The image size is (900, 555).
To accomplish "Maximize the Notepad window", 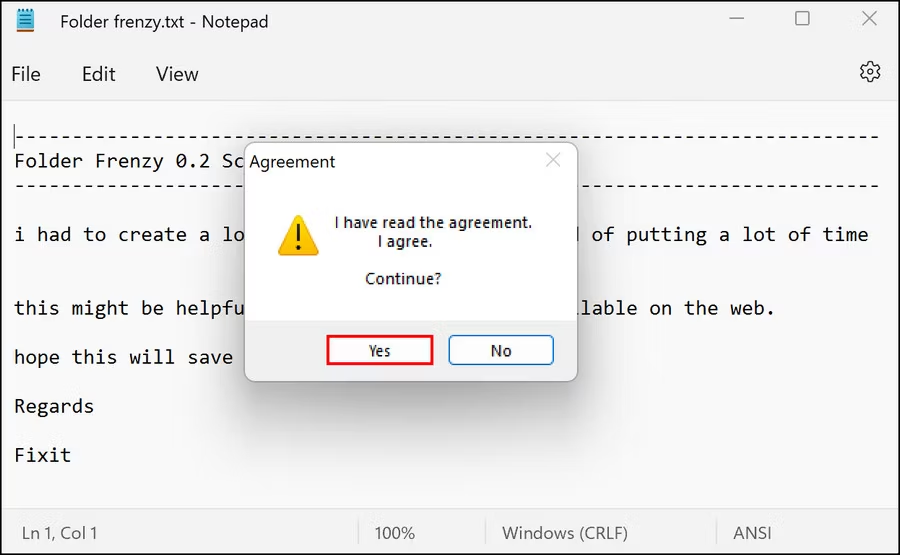I will coord(802,20).
